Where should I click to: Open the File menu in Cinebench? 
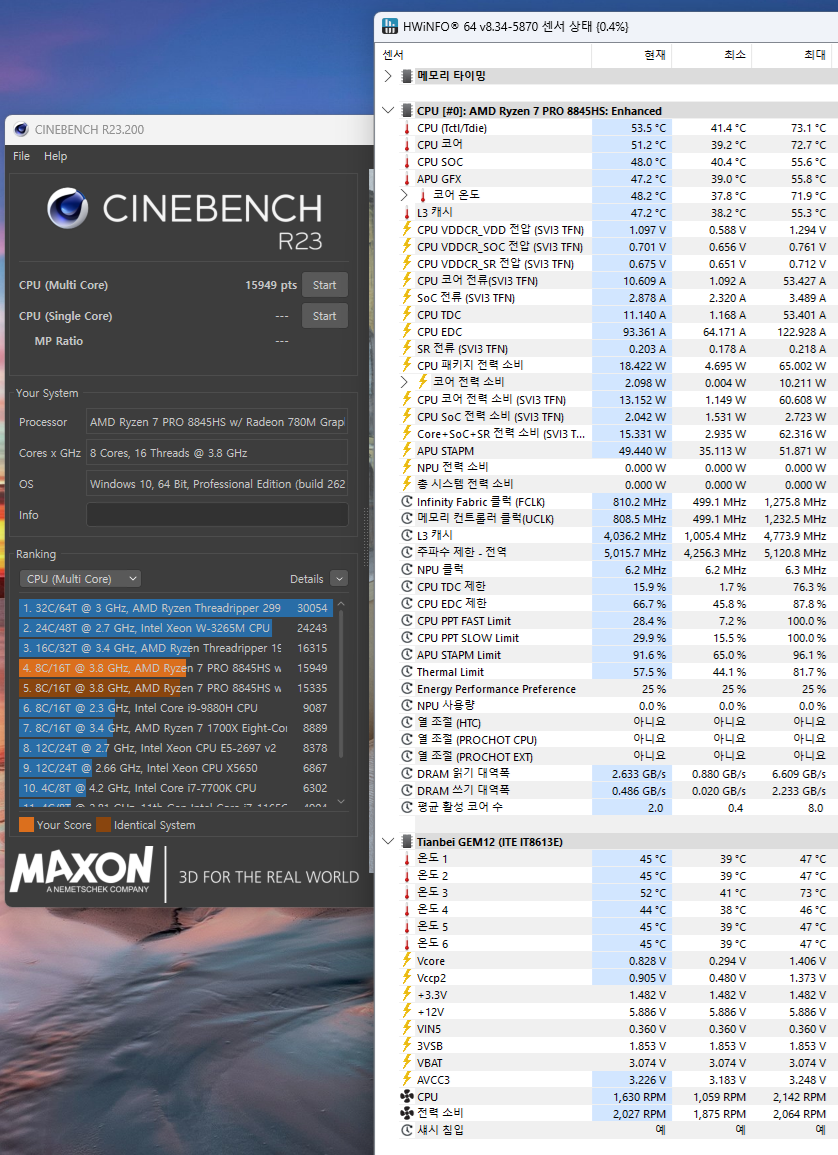pyautogui.click(x=21, y=156)
